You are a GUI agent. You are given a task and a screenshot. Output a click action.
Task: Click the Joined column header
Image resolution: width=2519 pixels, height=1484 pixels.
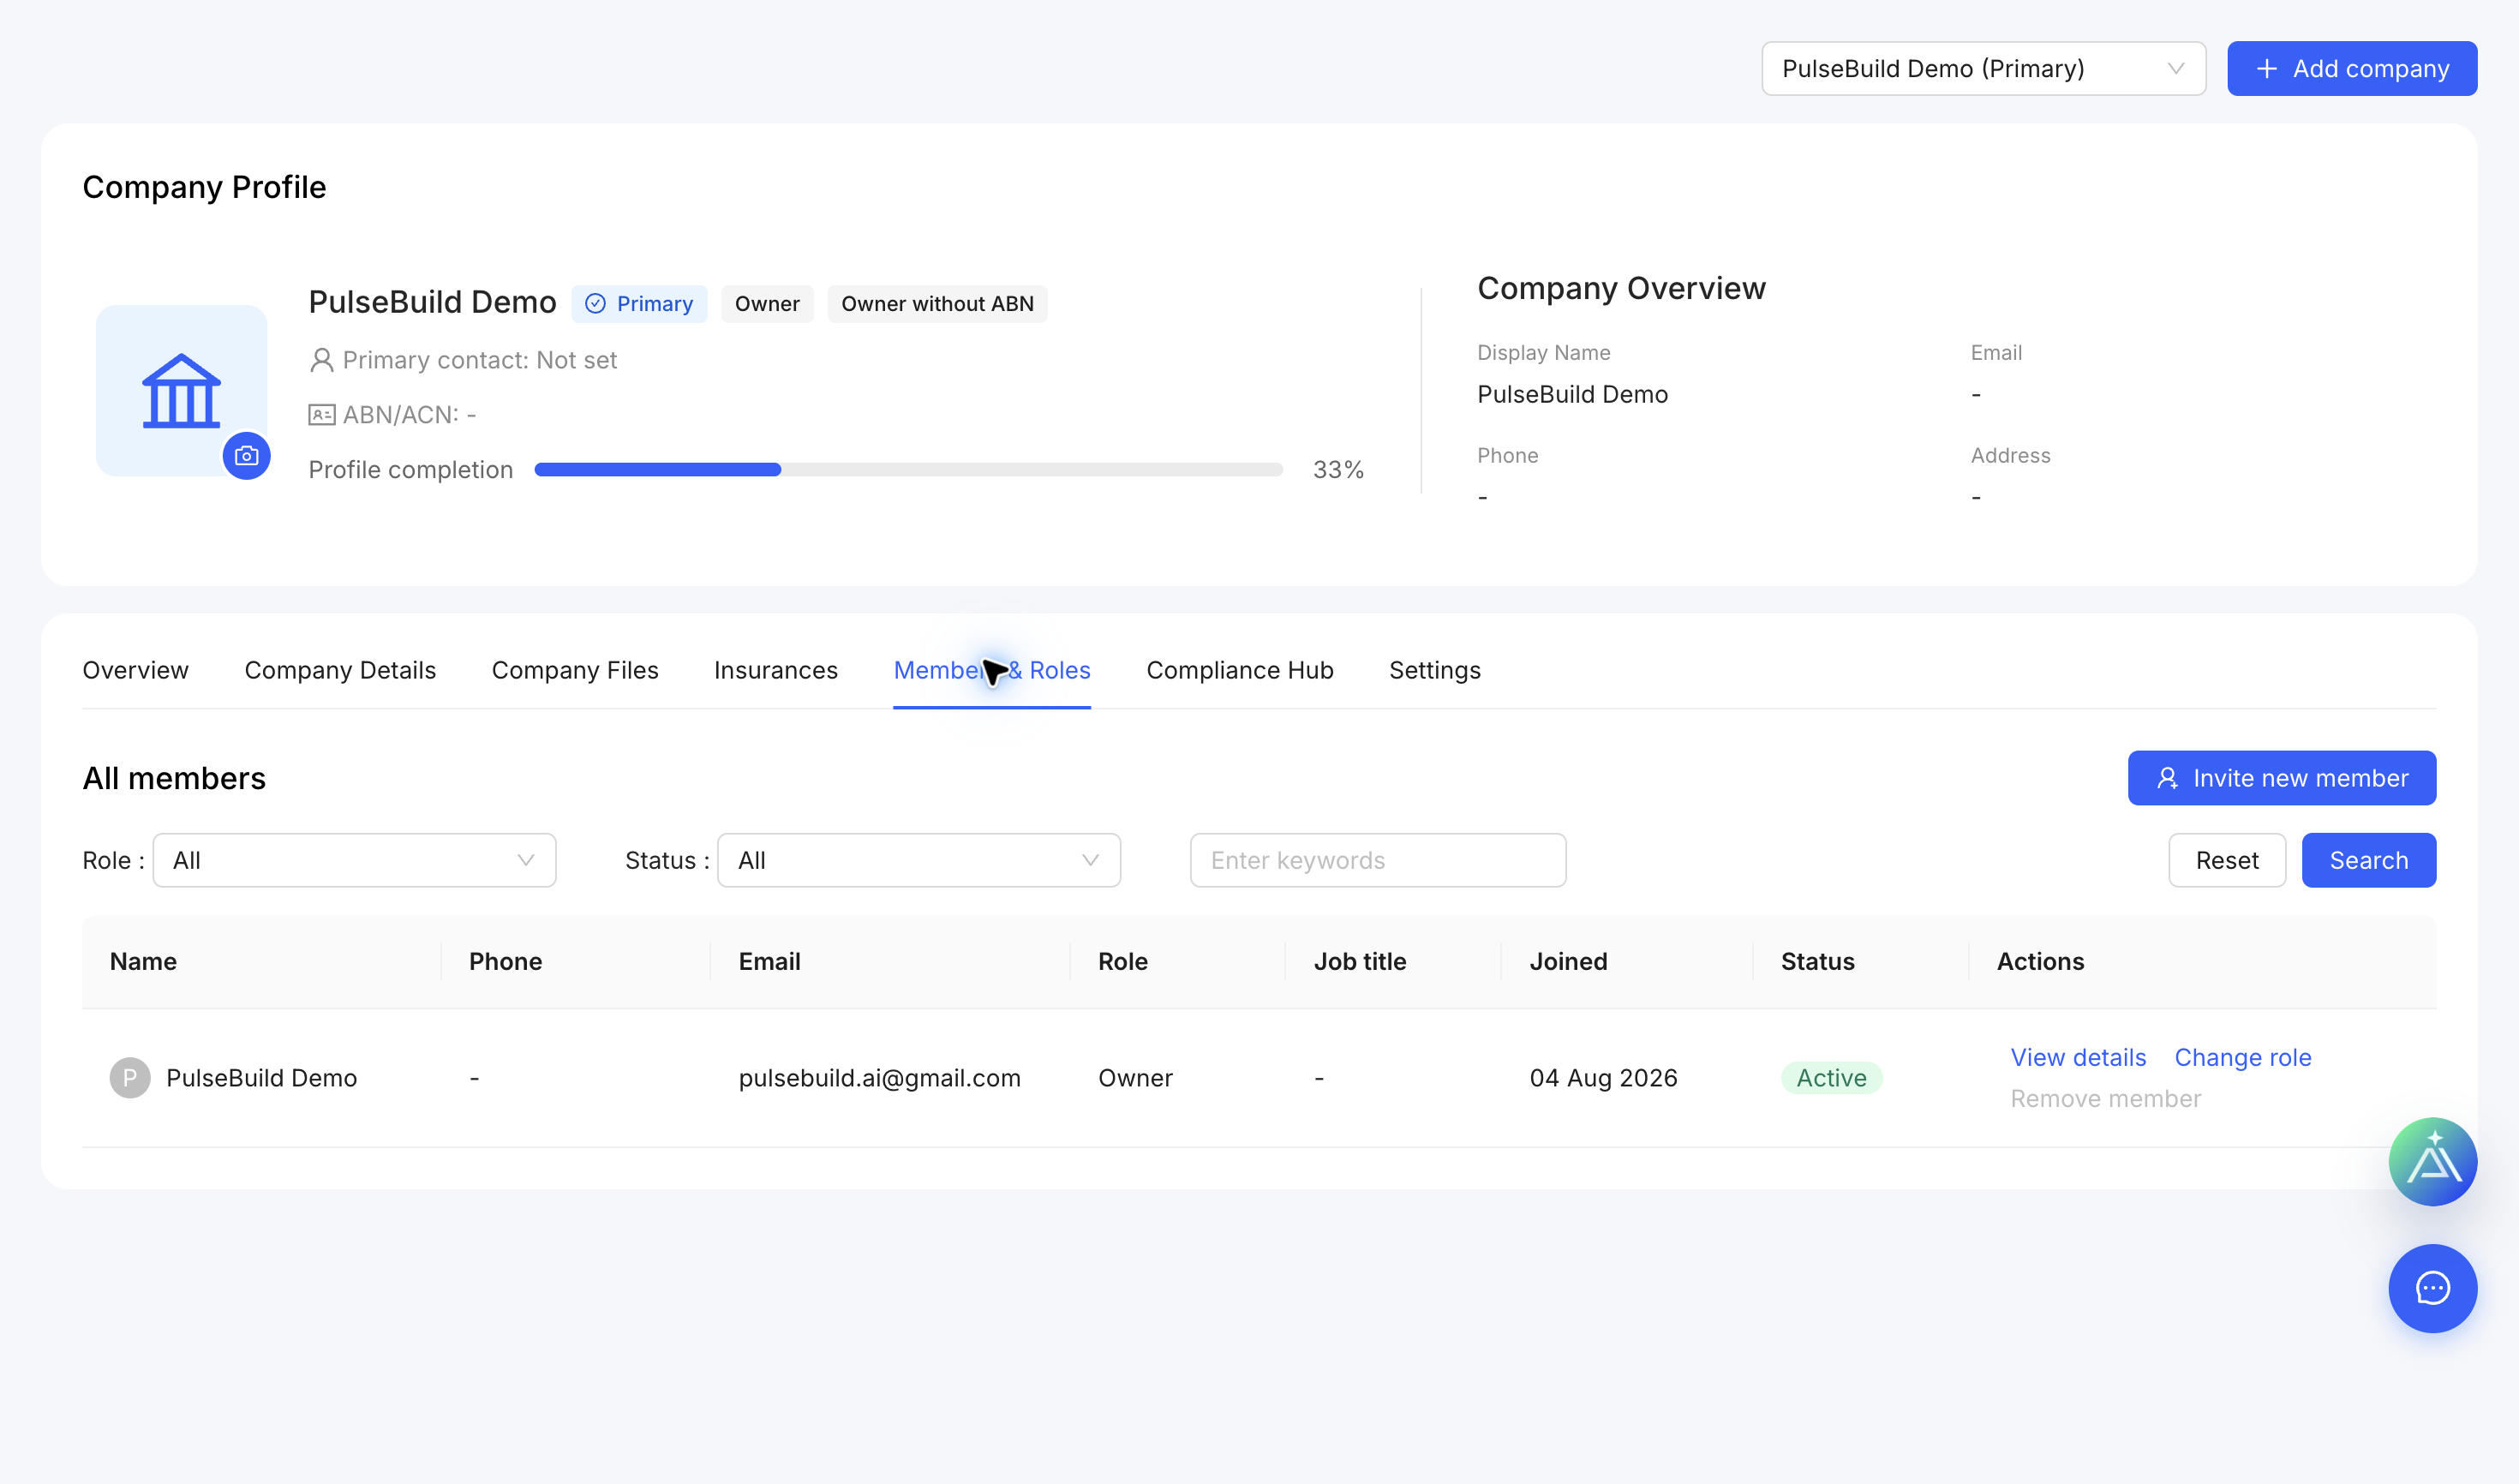pyautogui.click(x=1568, y=961)
